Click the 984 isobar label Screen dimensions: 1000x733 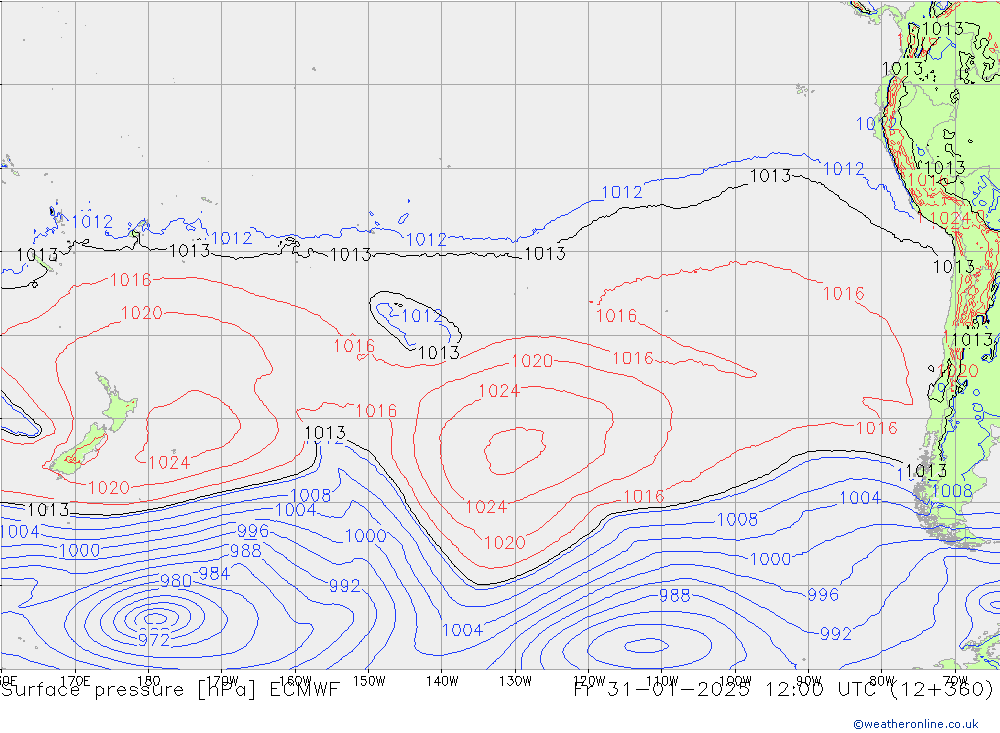point(214,574)
